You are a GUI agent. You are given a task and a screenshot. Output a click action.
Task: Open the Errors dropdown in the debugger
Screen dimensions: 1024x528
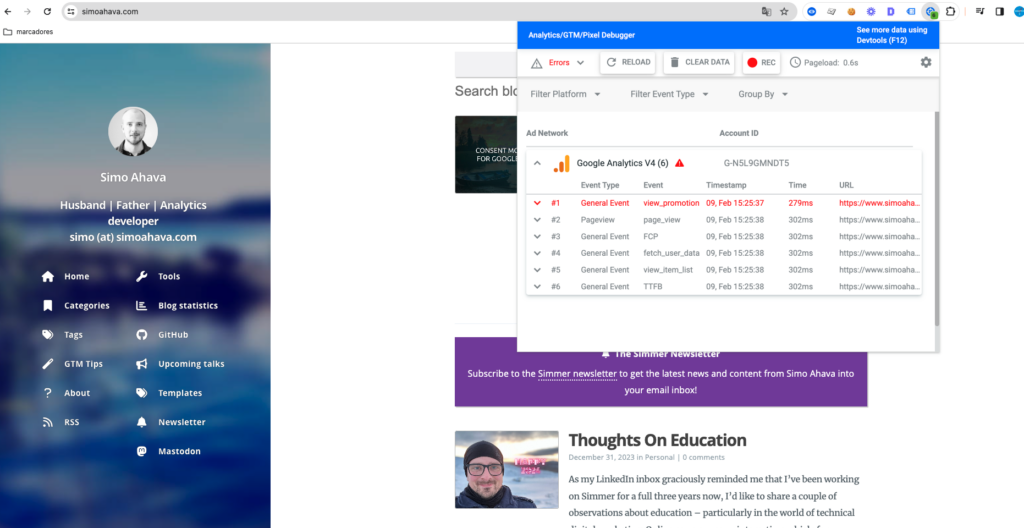558,63
